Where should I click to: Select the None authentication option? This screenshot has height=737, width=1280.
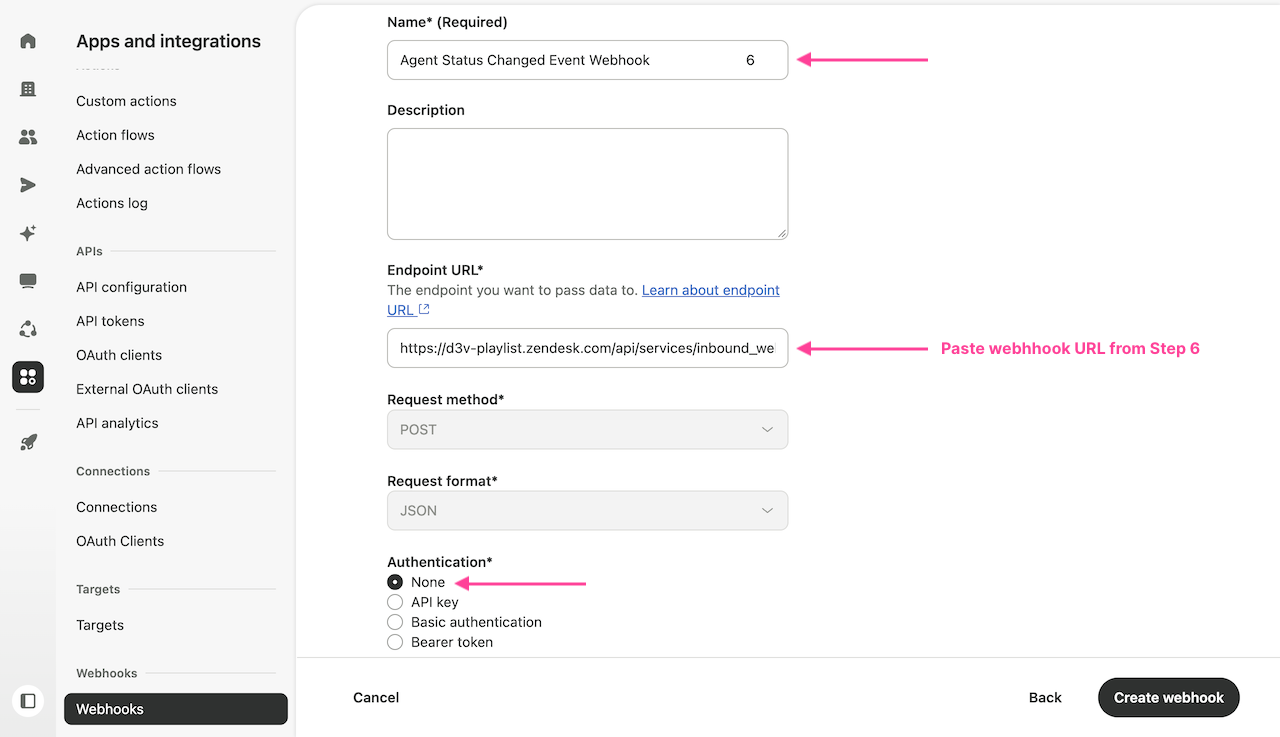395,582
